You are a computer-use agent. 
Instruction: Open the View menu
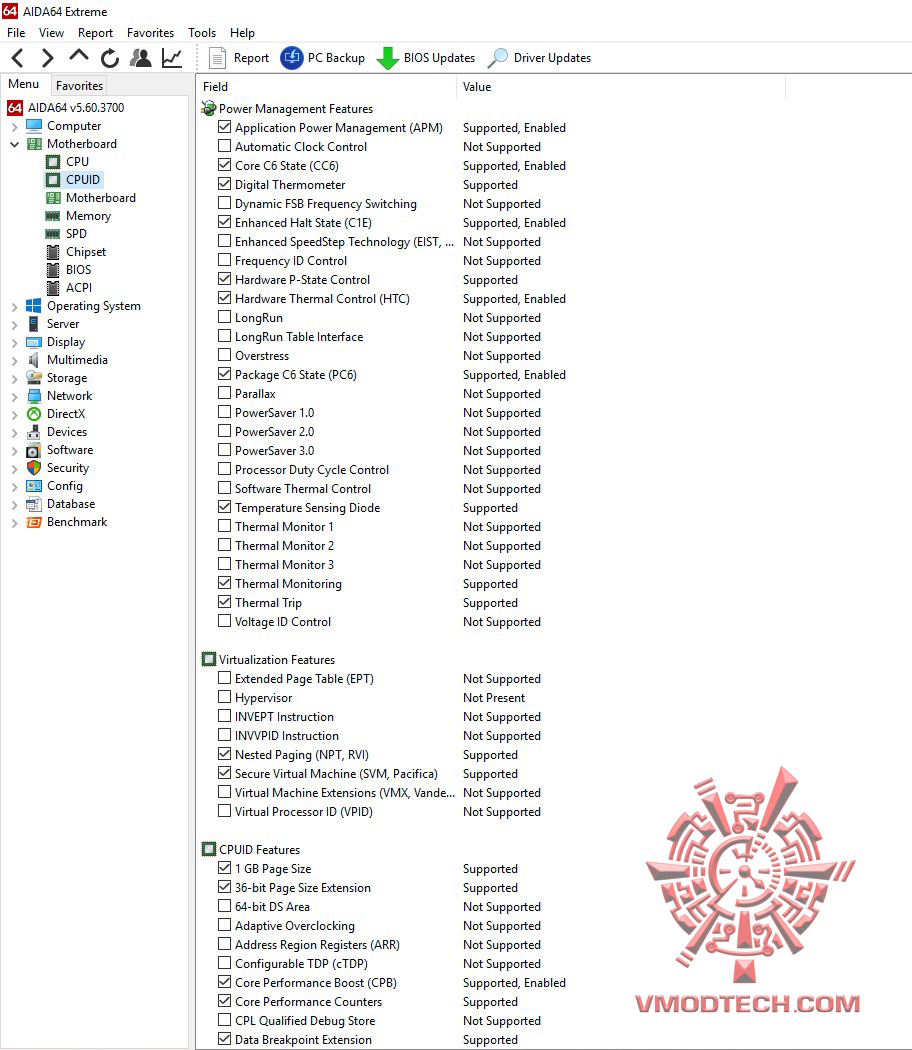52,33
